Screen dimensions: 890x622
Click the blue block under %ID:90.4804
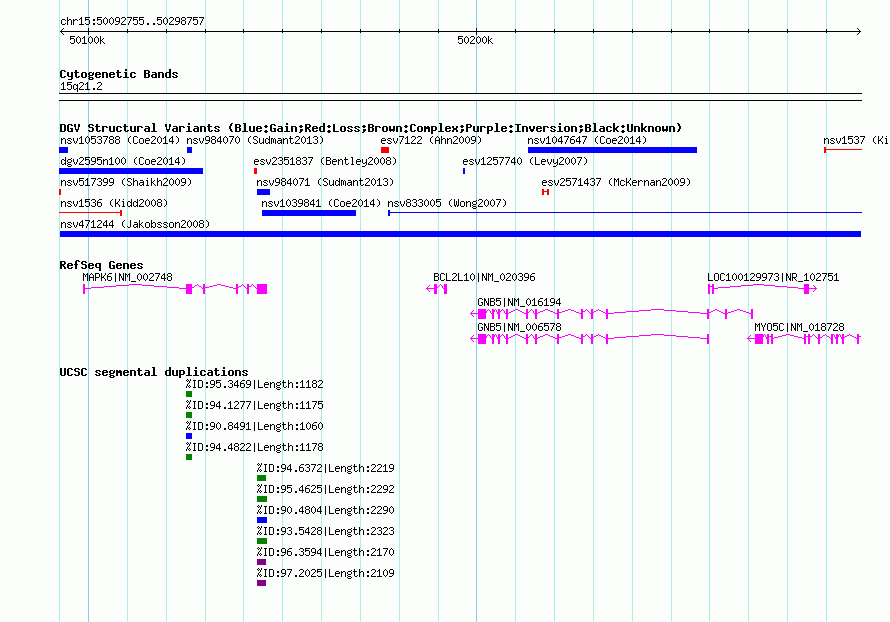pos(262,520)
